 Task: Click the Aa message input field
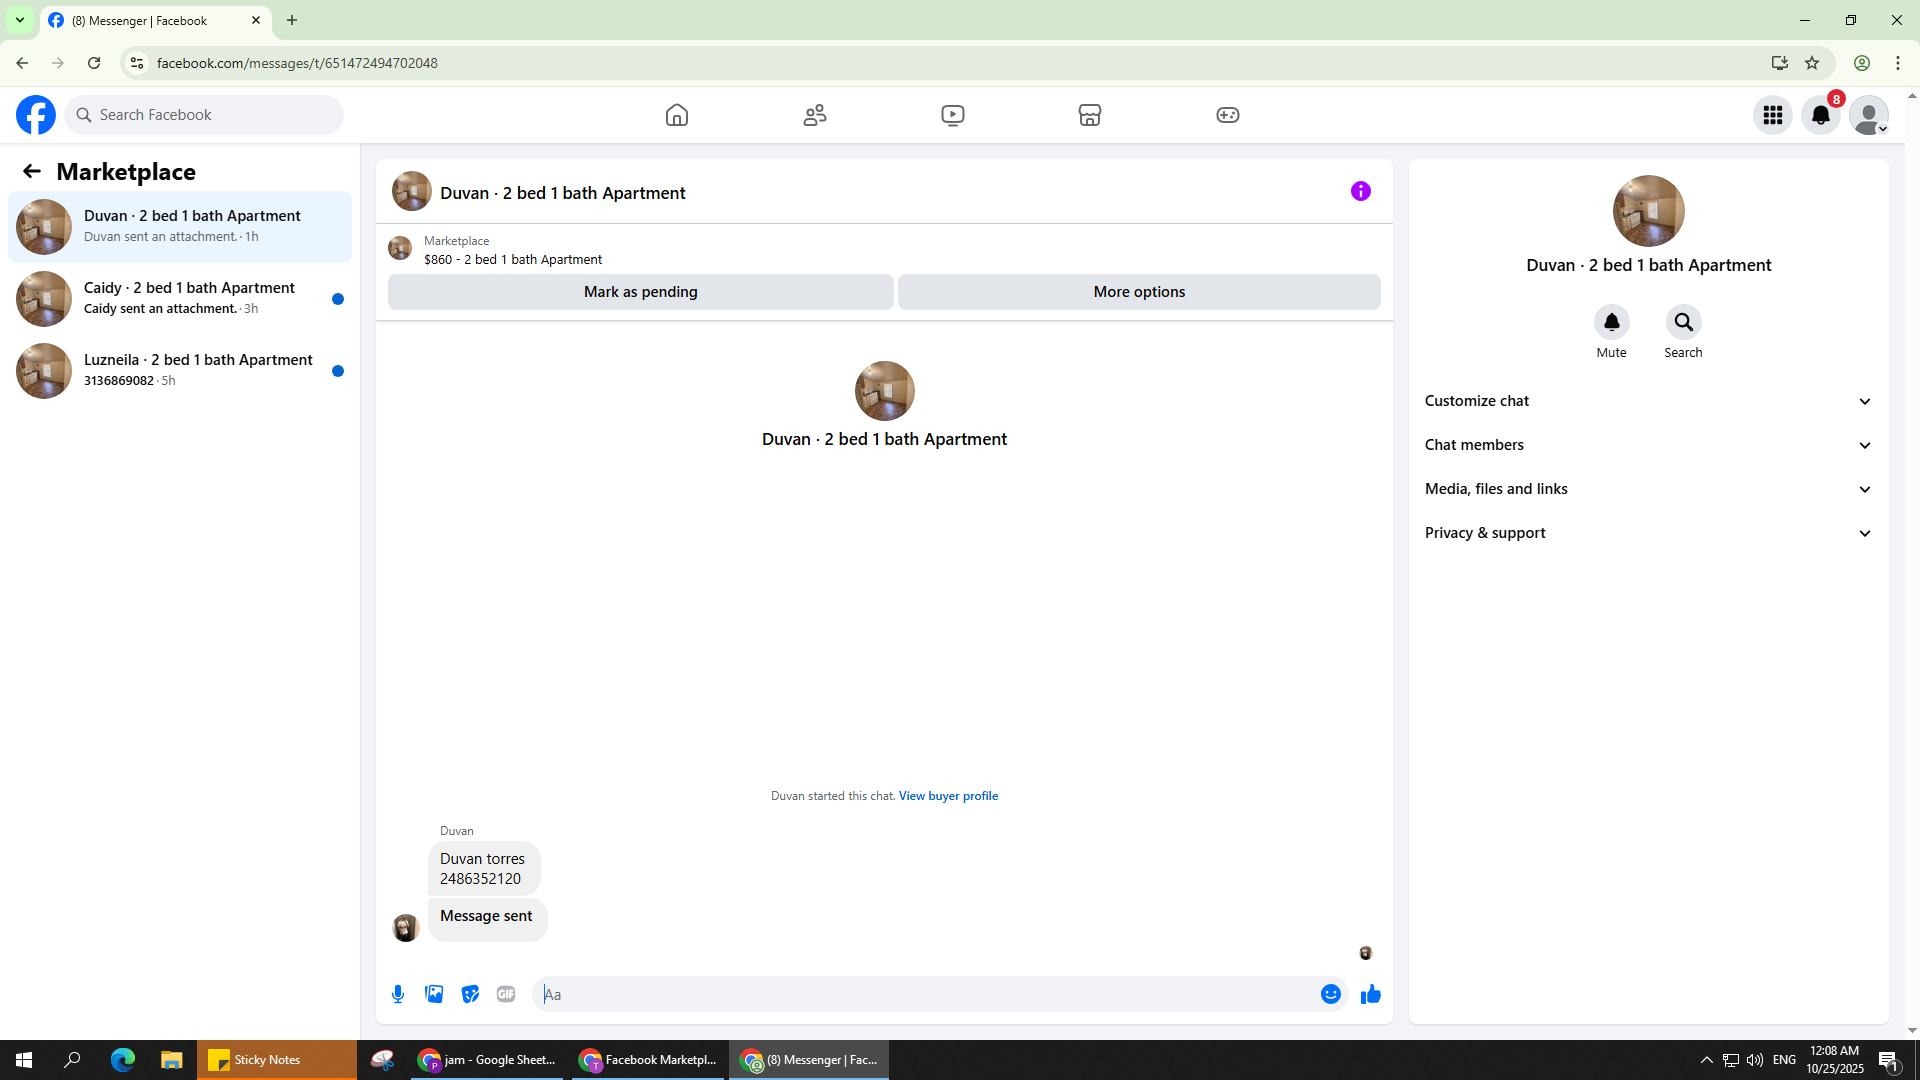coord(925,994)
